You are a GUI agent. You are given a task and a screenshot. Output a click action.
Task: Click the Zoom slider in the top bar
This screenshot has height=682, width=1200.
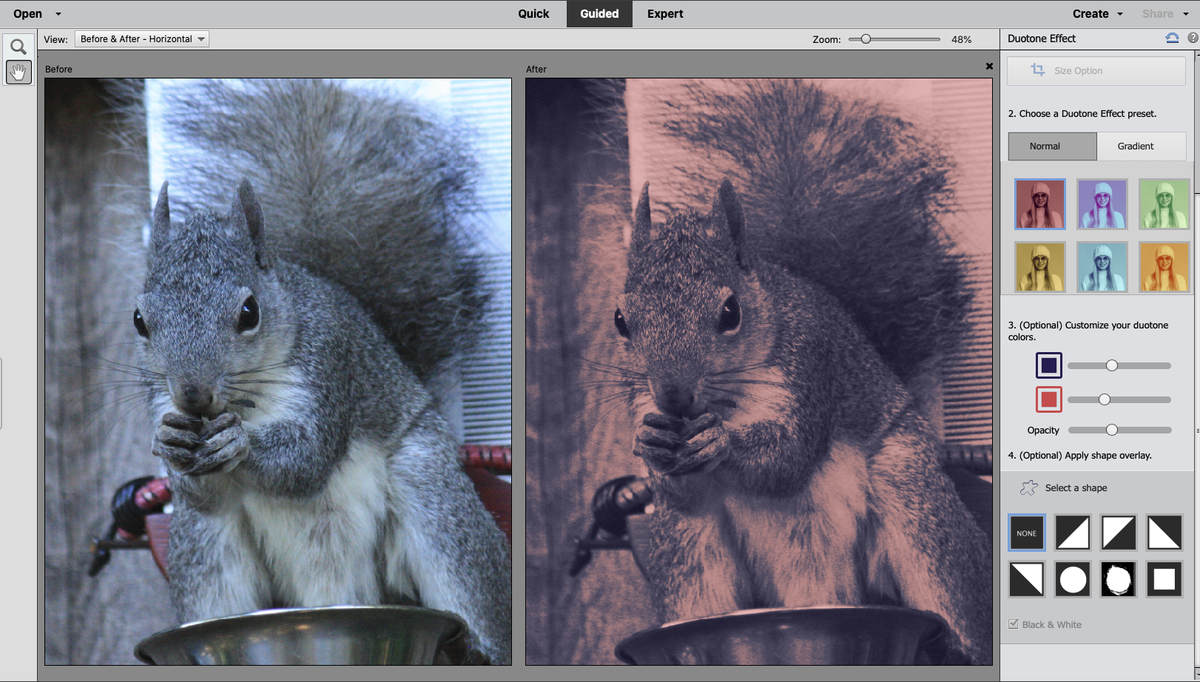(894, 39)
